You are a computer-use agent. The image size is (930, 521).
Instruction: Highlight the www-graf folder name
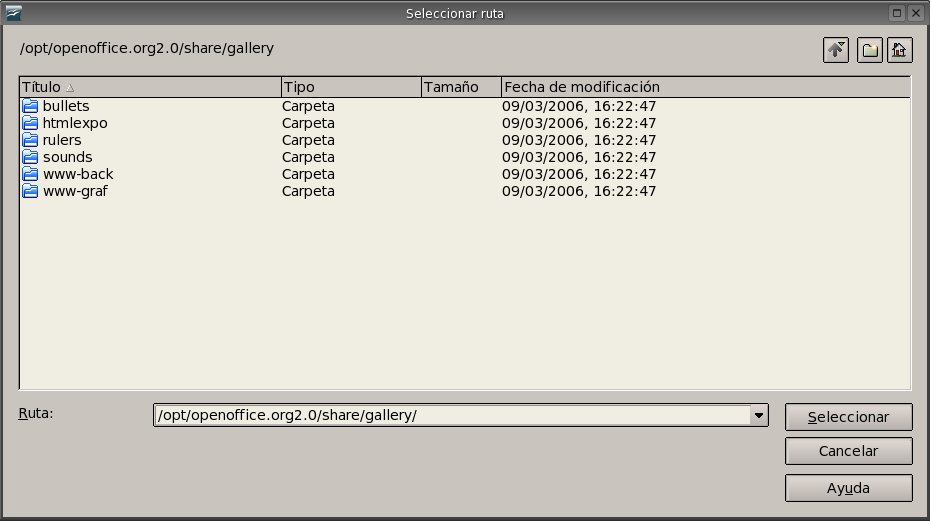coord(75,191)
